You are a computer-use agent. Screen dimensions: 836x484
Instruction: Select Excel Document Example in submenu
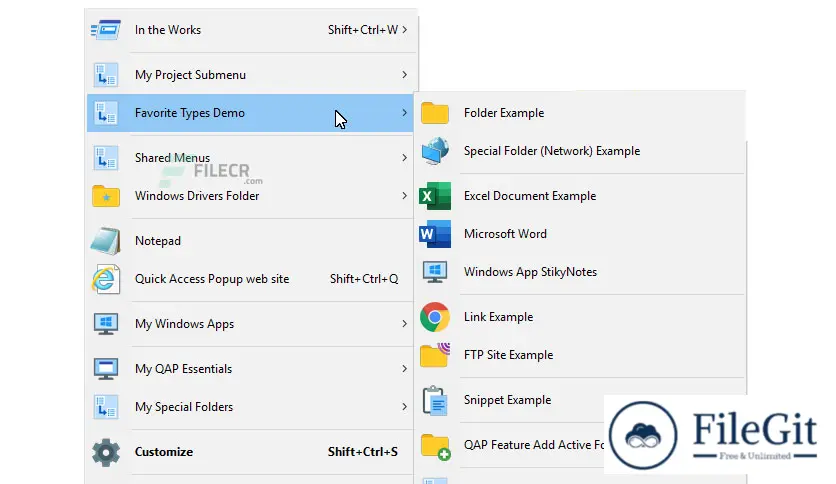(581, 196)
